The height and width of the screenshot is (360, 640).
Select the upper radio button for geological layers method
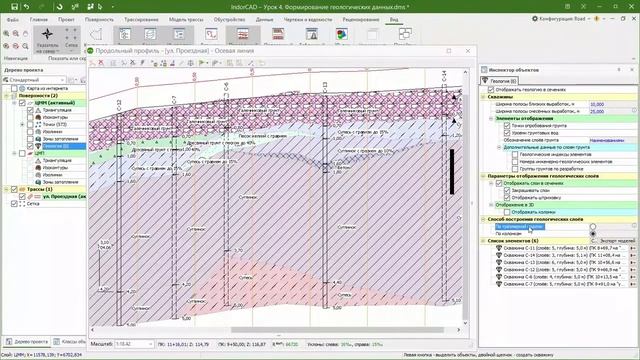pos(593,227)
